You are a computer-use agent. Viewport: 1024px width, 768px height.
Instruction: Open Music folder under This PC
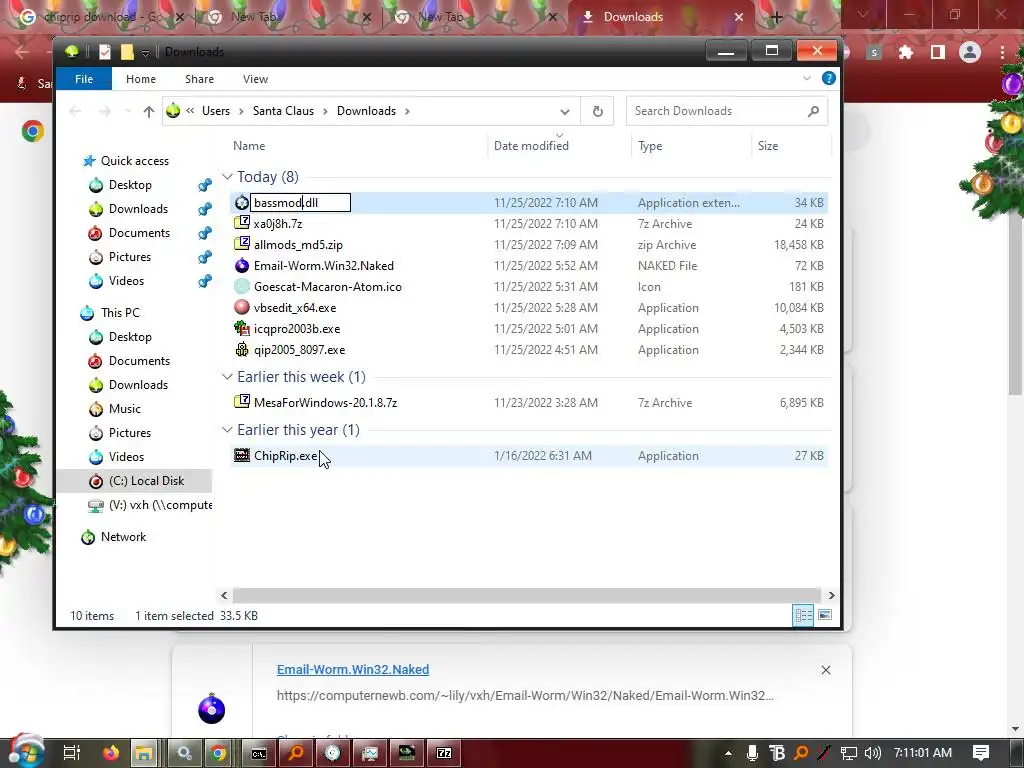124,409
